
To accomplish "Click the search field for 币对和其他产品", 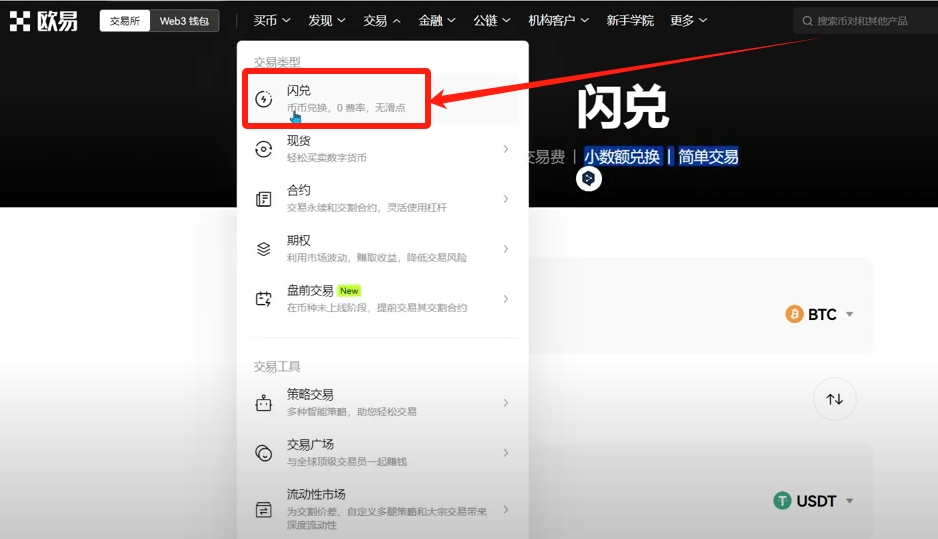I will (x=865, y=21).
